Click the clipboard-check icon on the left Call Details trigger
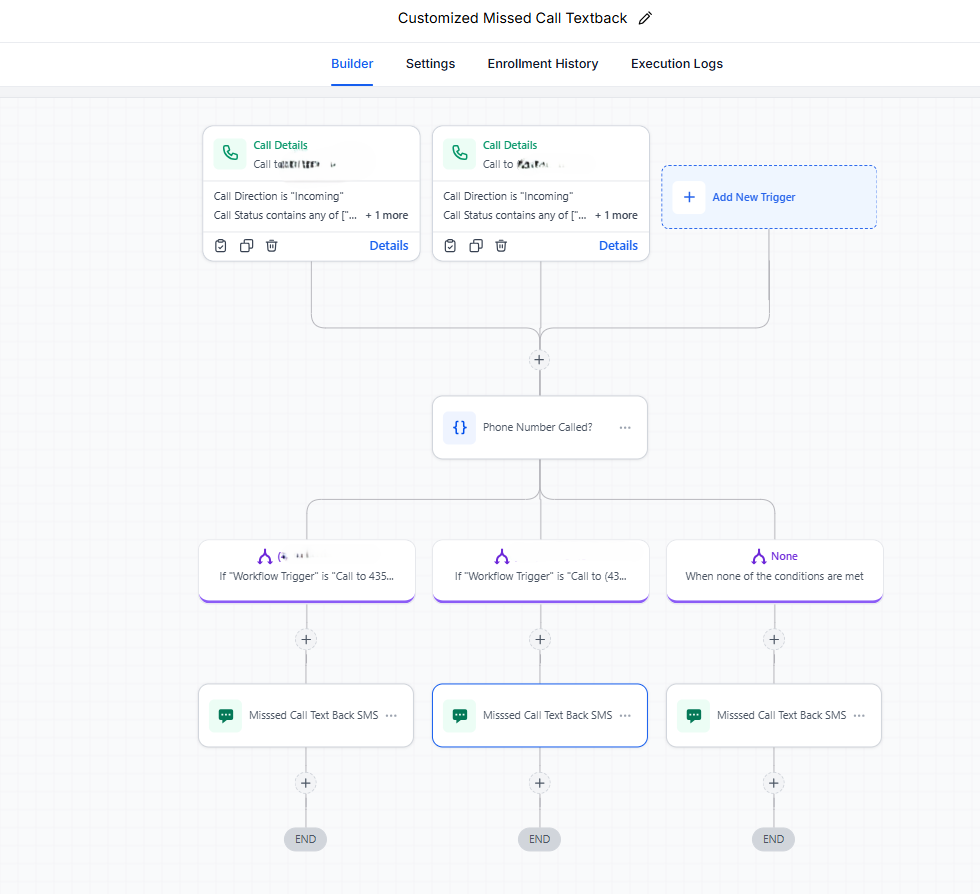Viewport: 980px width, 894px height. pyautogui.click(x=221, y=246)
